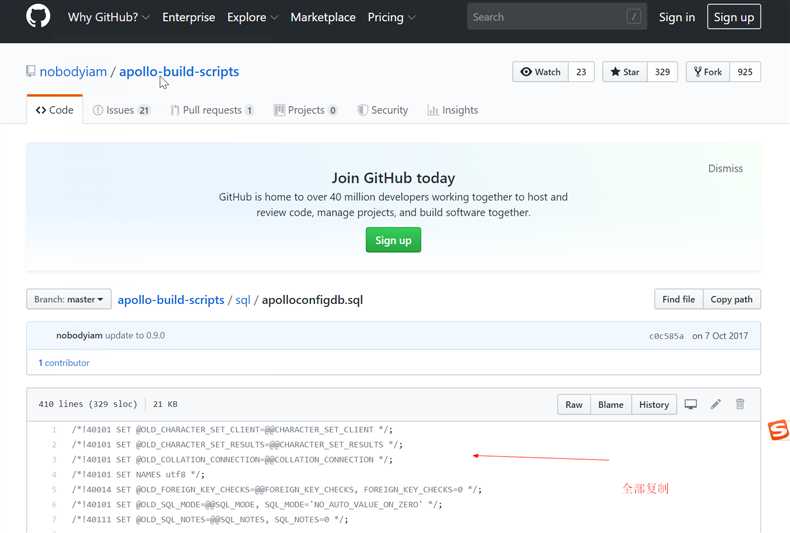Open the GitHub Octocat logo home

pos(38,16)
